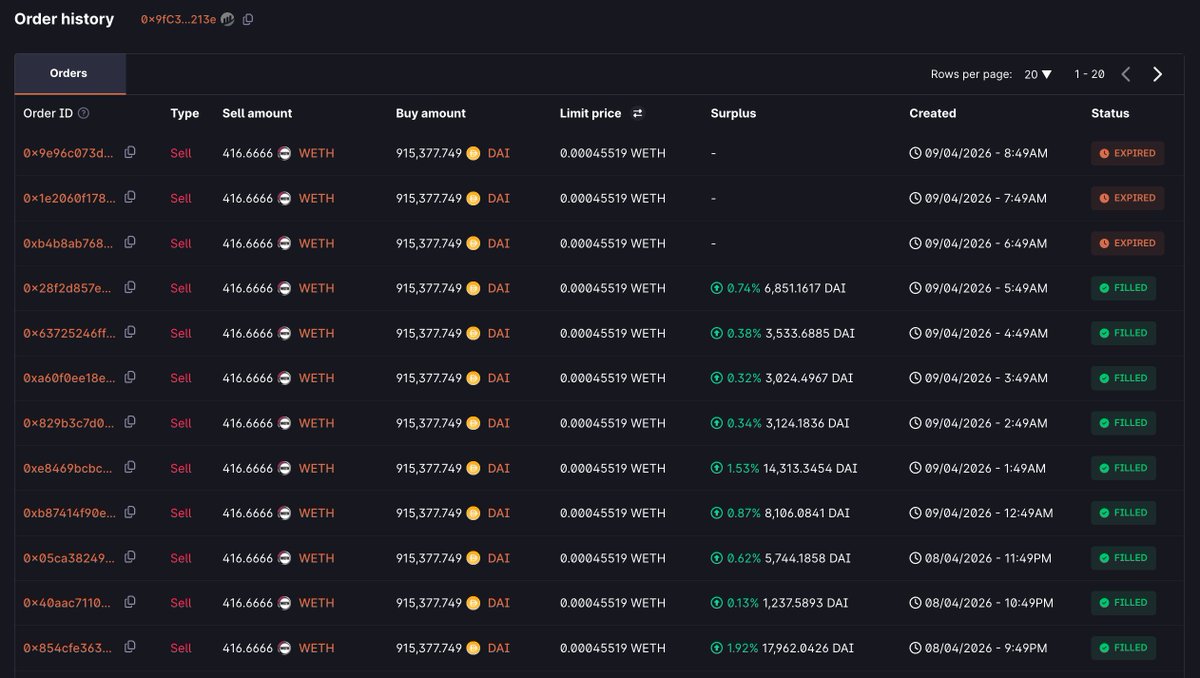The image size is (1200, 678).
Task: Click the FILLED status of the 5:49AM order
Action: [1123, 288]
